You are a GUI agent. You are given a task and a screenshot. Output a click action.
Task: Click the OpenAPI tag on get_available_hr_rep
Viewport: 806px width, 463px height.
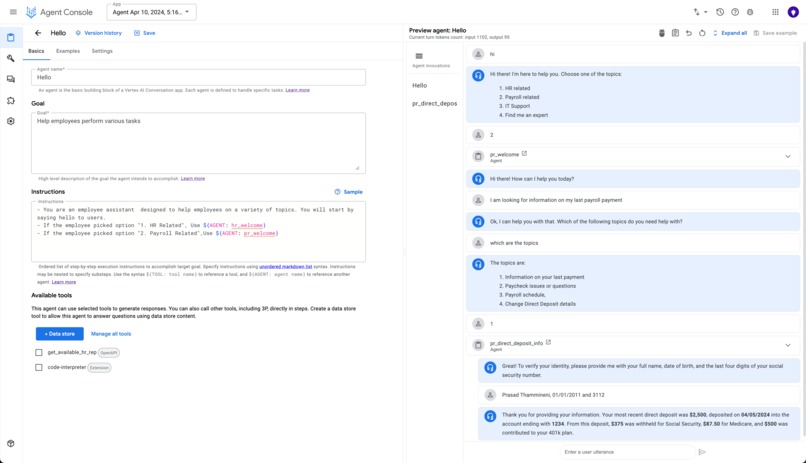tap(109, 353)
